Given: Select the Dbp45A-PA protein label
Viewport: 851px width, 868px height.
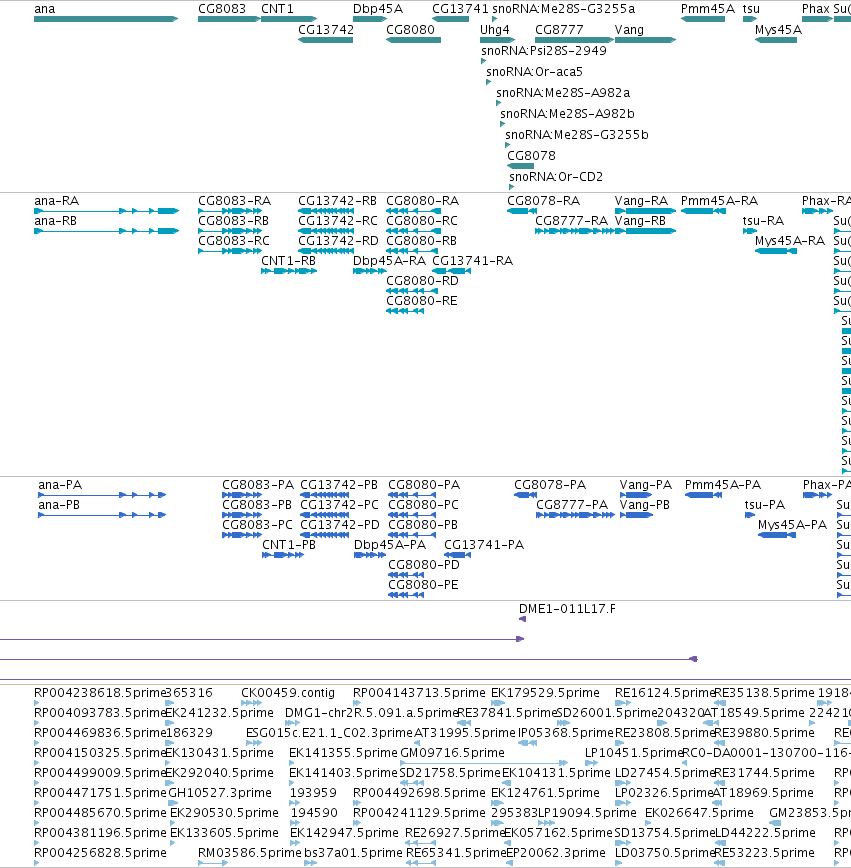Looking at the screenshot, I should (x=390, y=545).
